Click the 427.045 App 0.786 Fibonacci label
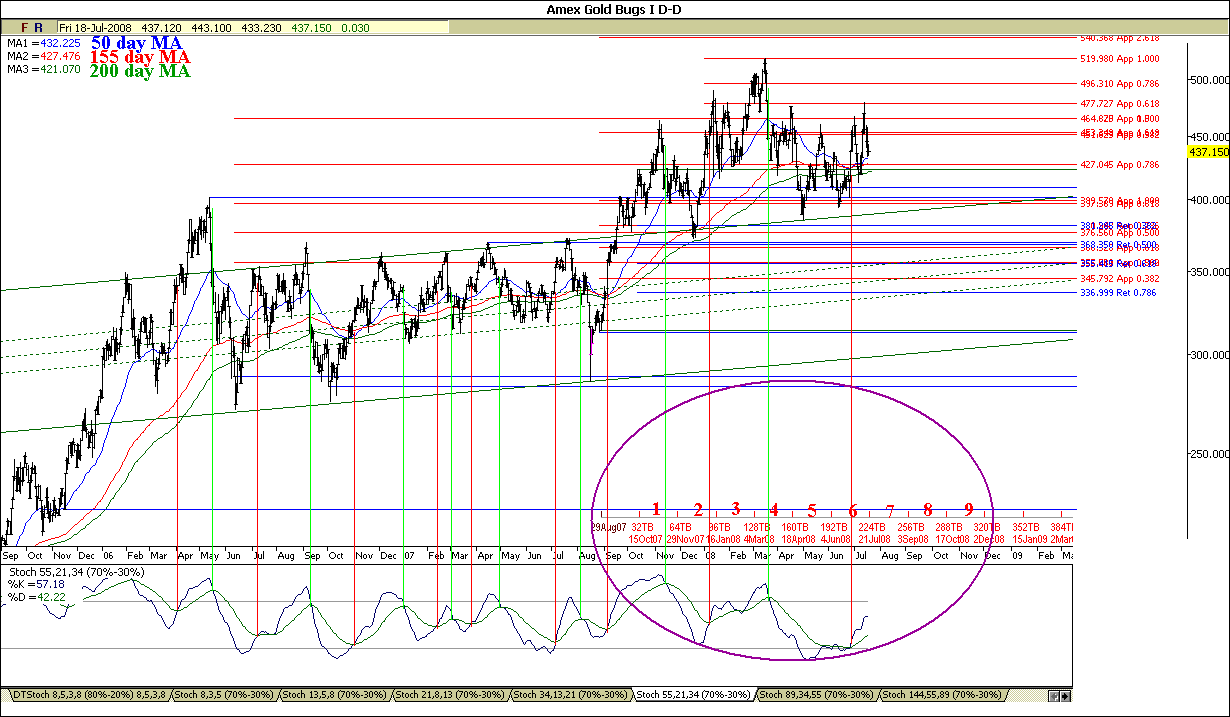 coord(1119,164)
